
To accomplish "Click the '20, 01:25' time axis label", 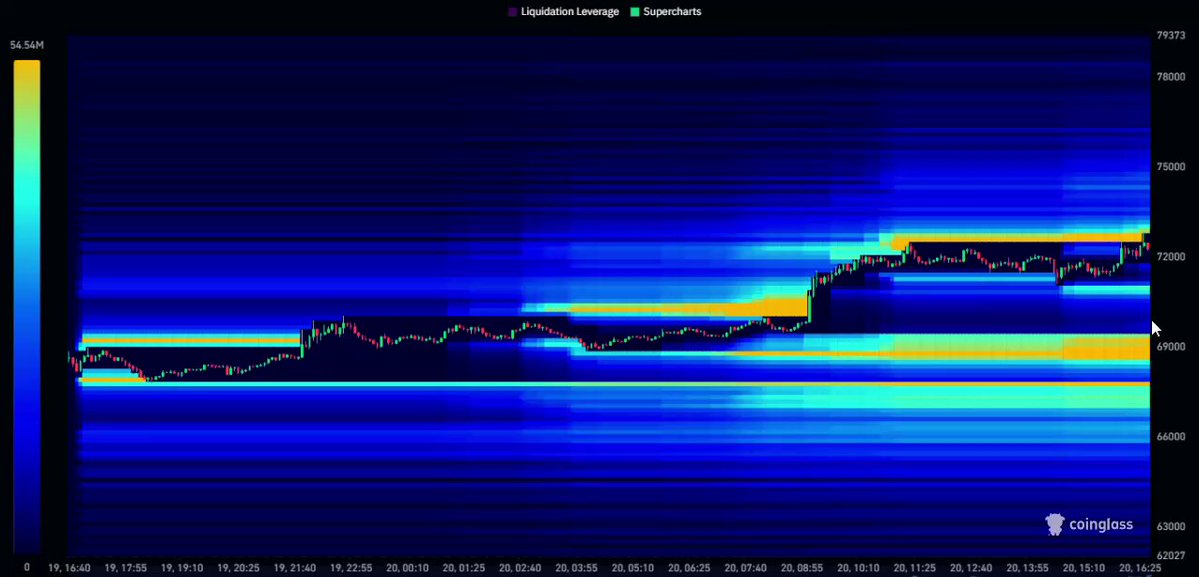I will pos(465,568).
